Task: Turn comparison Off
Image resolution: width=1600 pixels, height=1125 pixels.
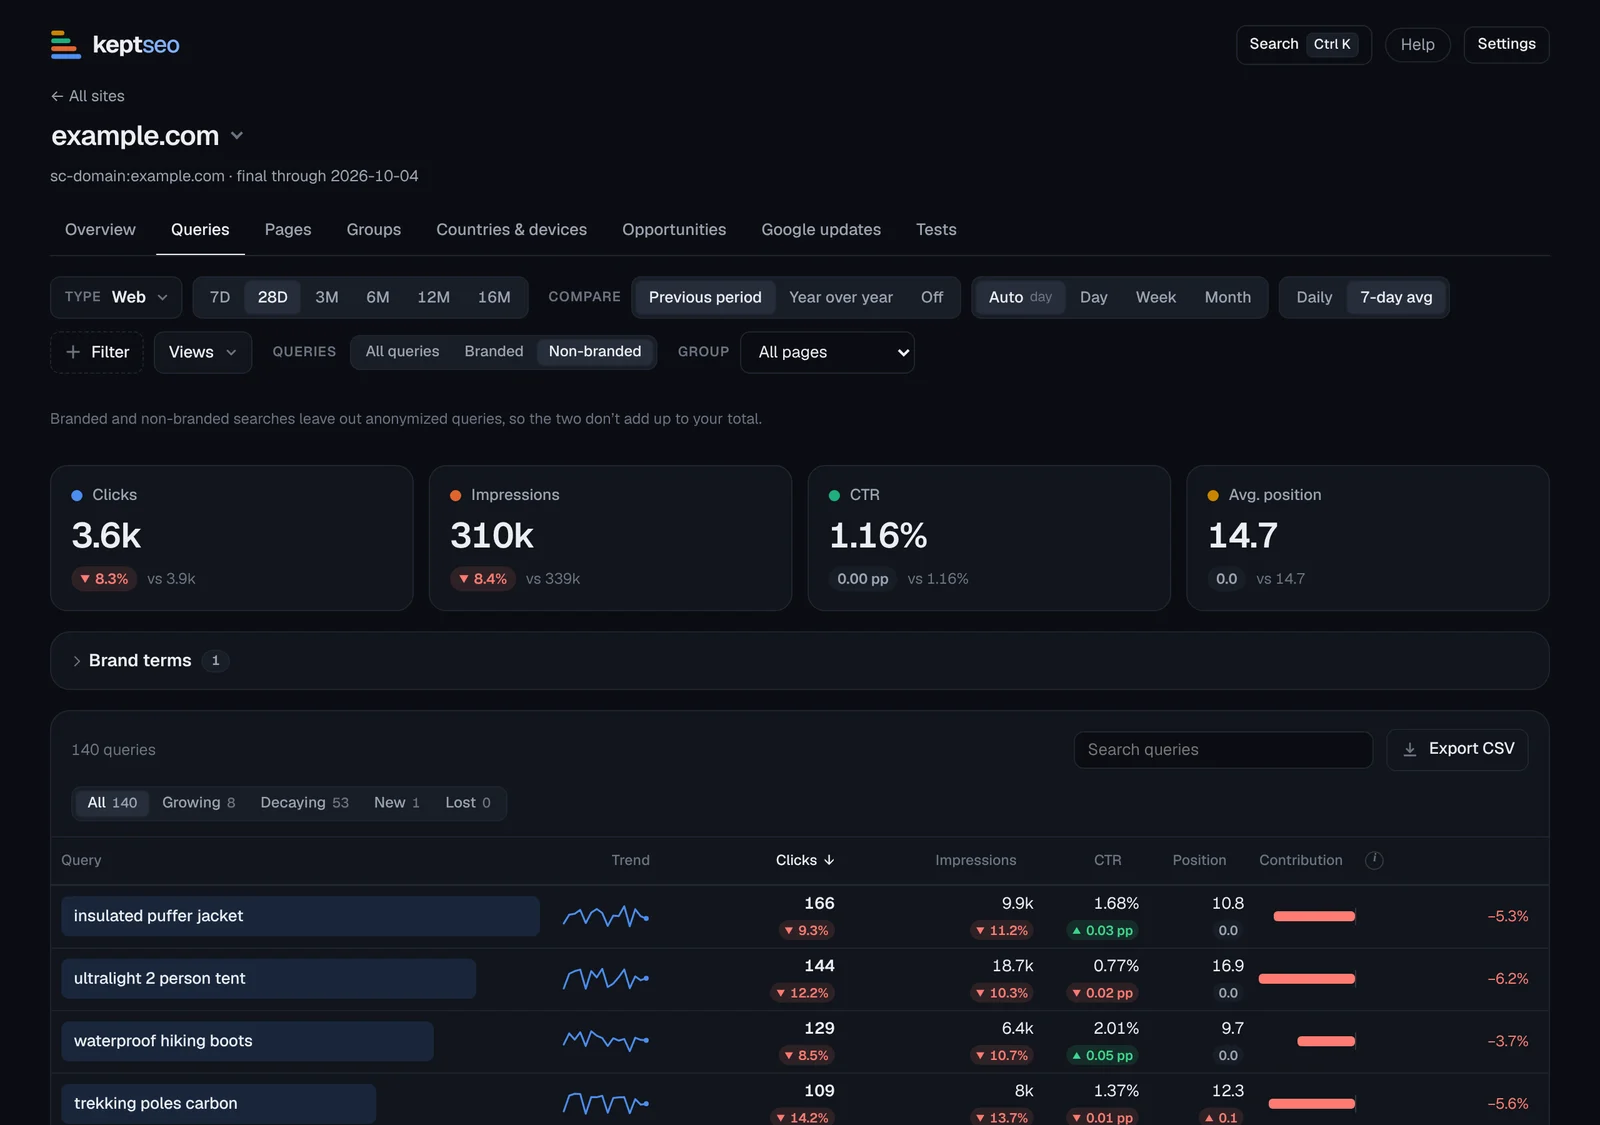Action: click(932, 297)
